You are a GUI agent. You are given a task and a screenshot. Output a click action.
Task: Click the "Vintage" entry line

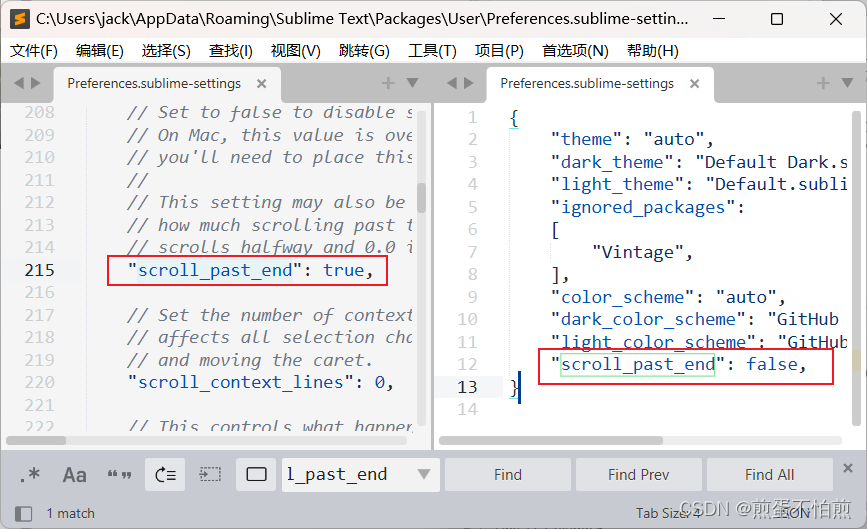(642, 252)
